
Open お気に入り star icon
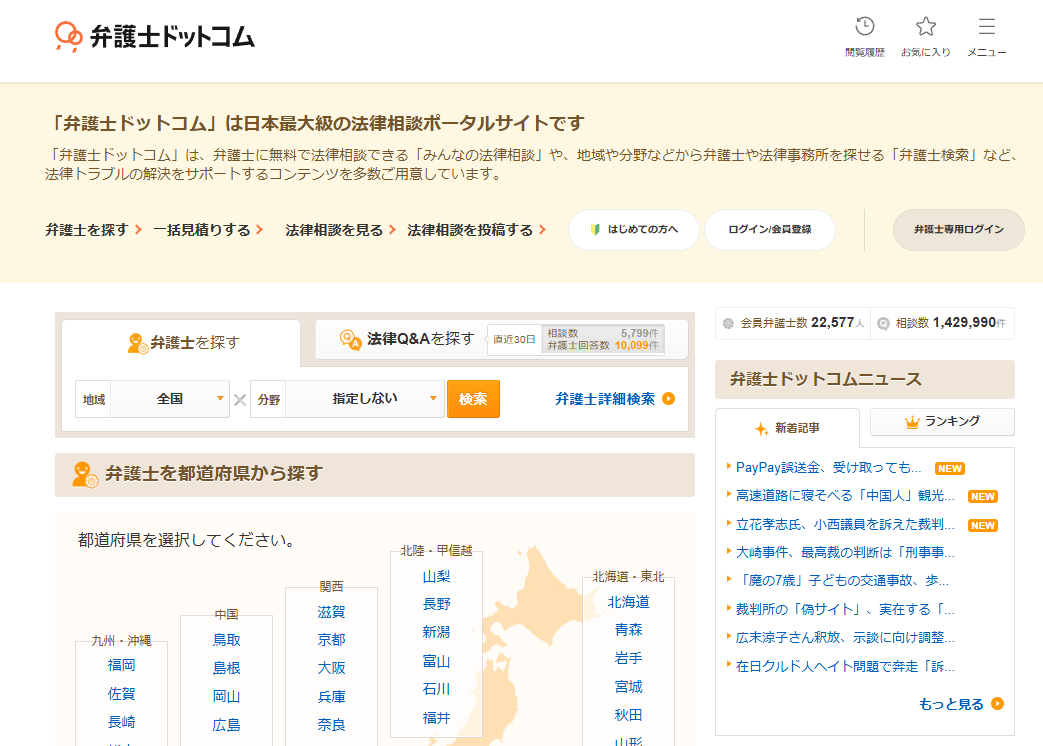point(926,27)
